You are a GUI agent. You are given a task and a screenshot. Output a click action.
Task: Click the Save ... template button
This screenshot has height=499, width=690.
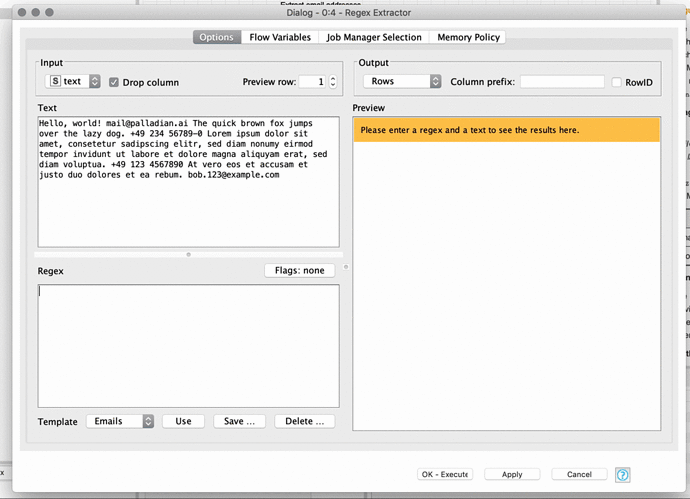239,421
